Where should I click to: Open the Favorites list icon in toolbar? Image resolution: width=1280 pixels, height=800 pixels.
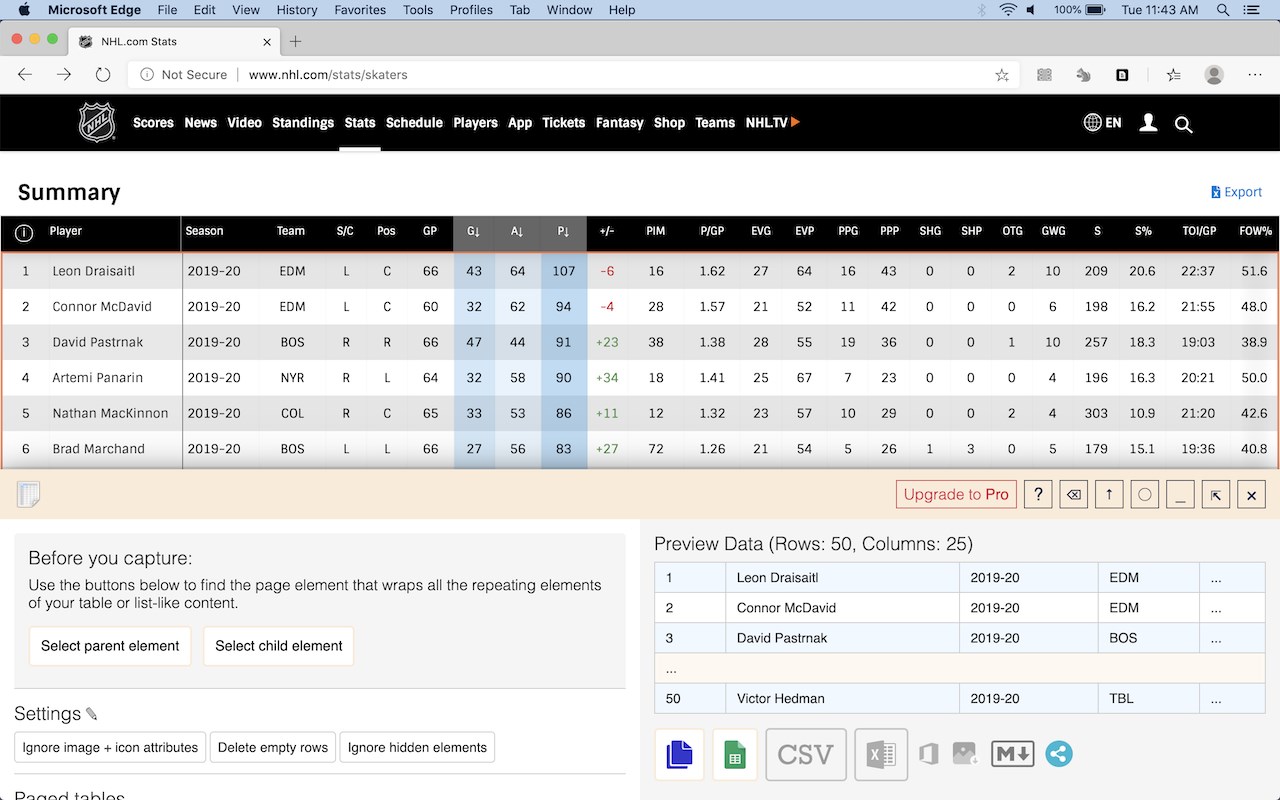[1174, 75]
